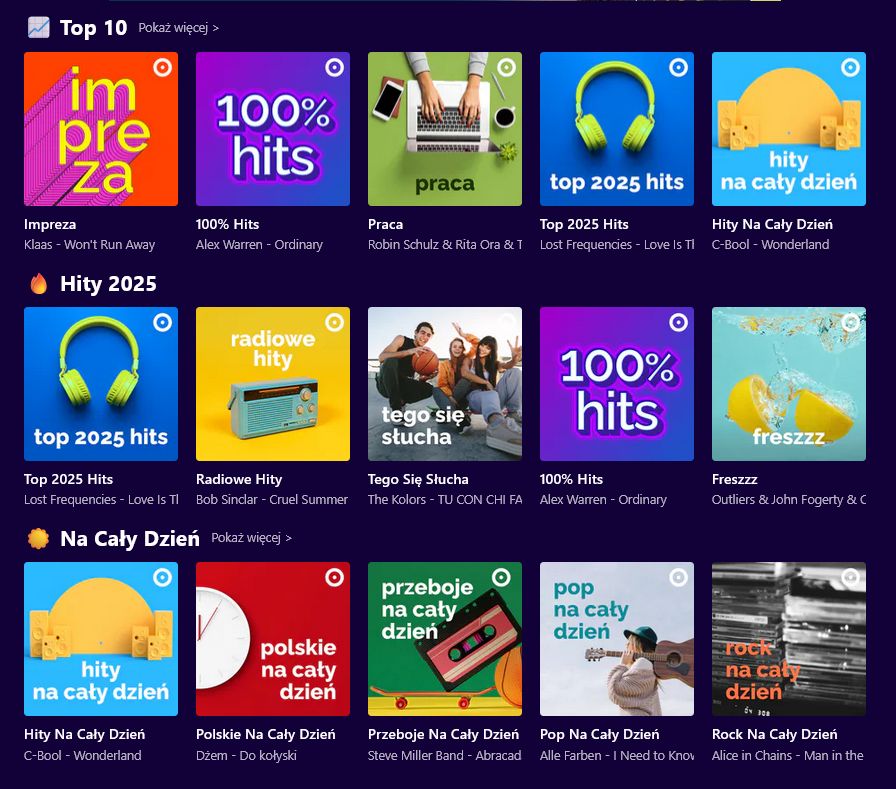This screenshot has width=896, height=789.
Task: Open the Przeboje Na Cały Dzień cover
Action: 445,639
